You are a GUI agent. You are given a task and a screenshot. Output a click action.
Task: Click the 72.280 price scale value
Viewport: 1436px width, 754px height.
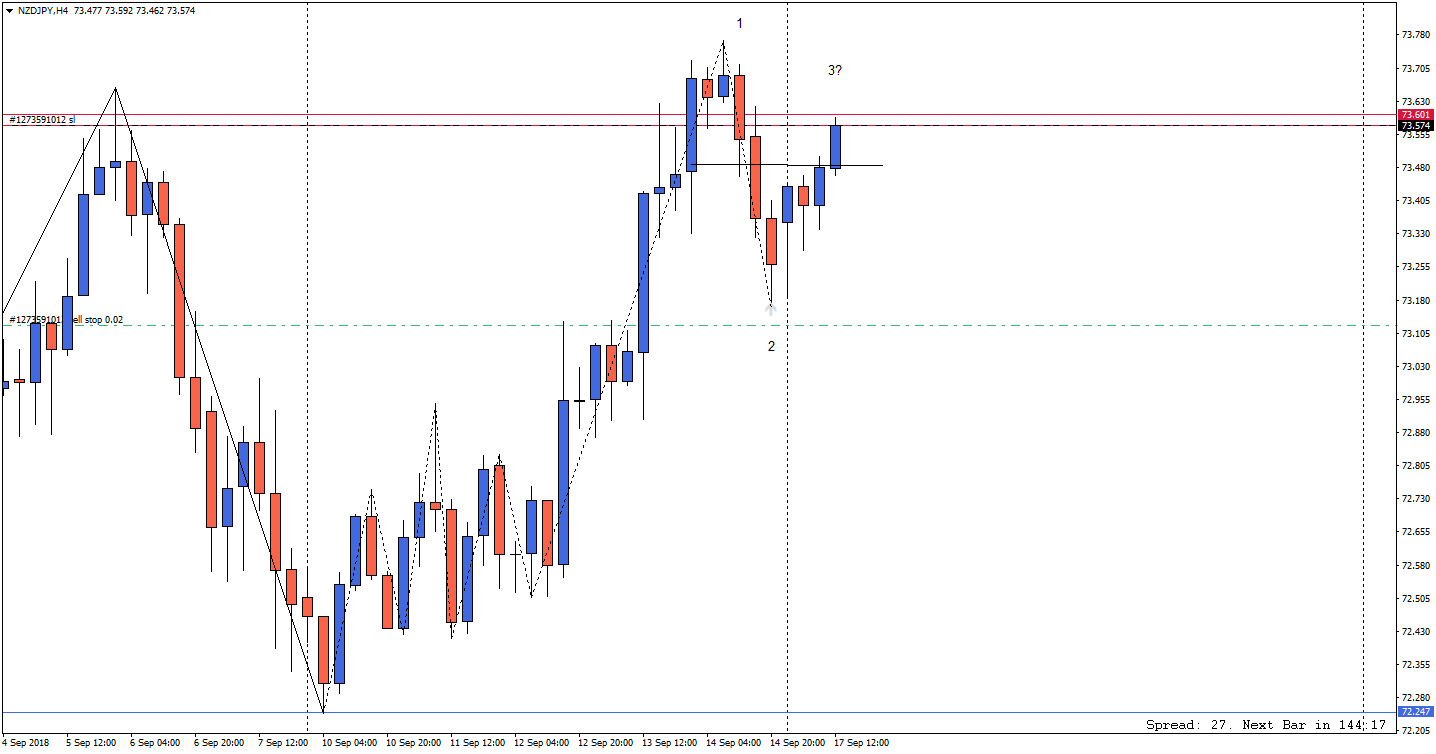pos(1415,697)
